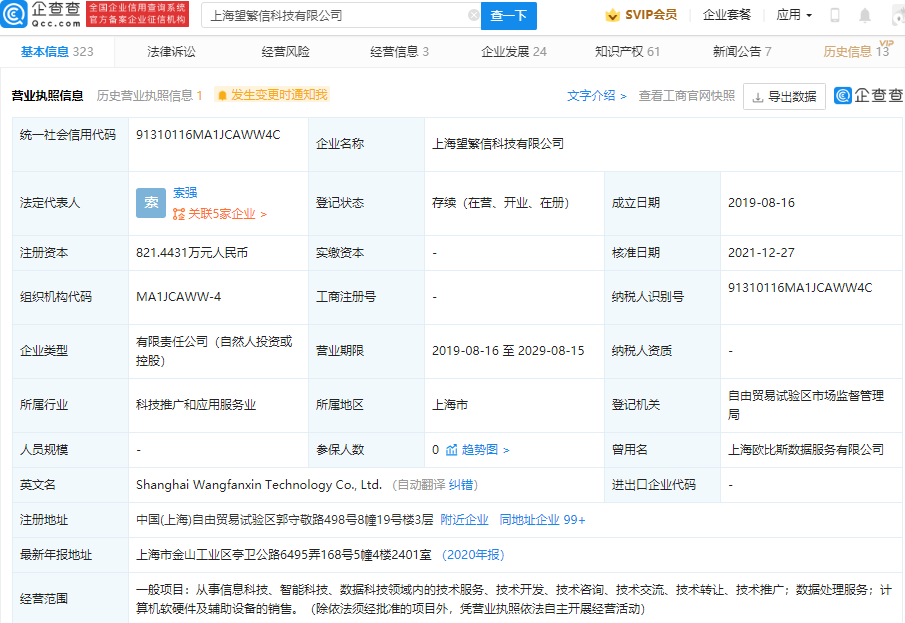The width and height of the screenshot is (905, 623).
Task: Switch to the 企业发展 tab
Action: point(514,52)
